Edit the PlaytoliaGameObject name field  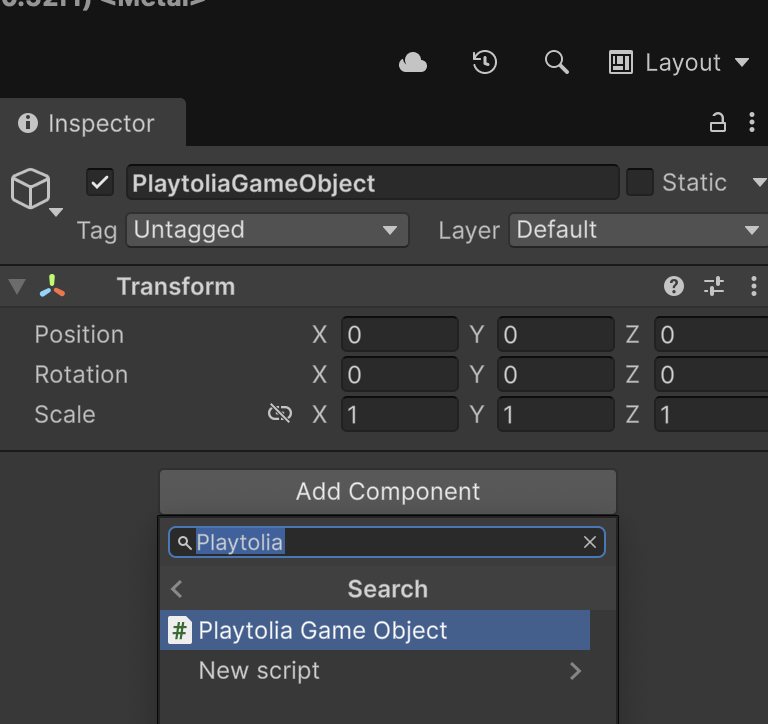click(x=373, y=182)
